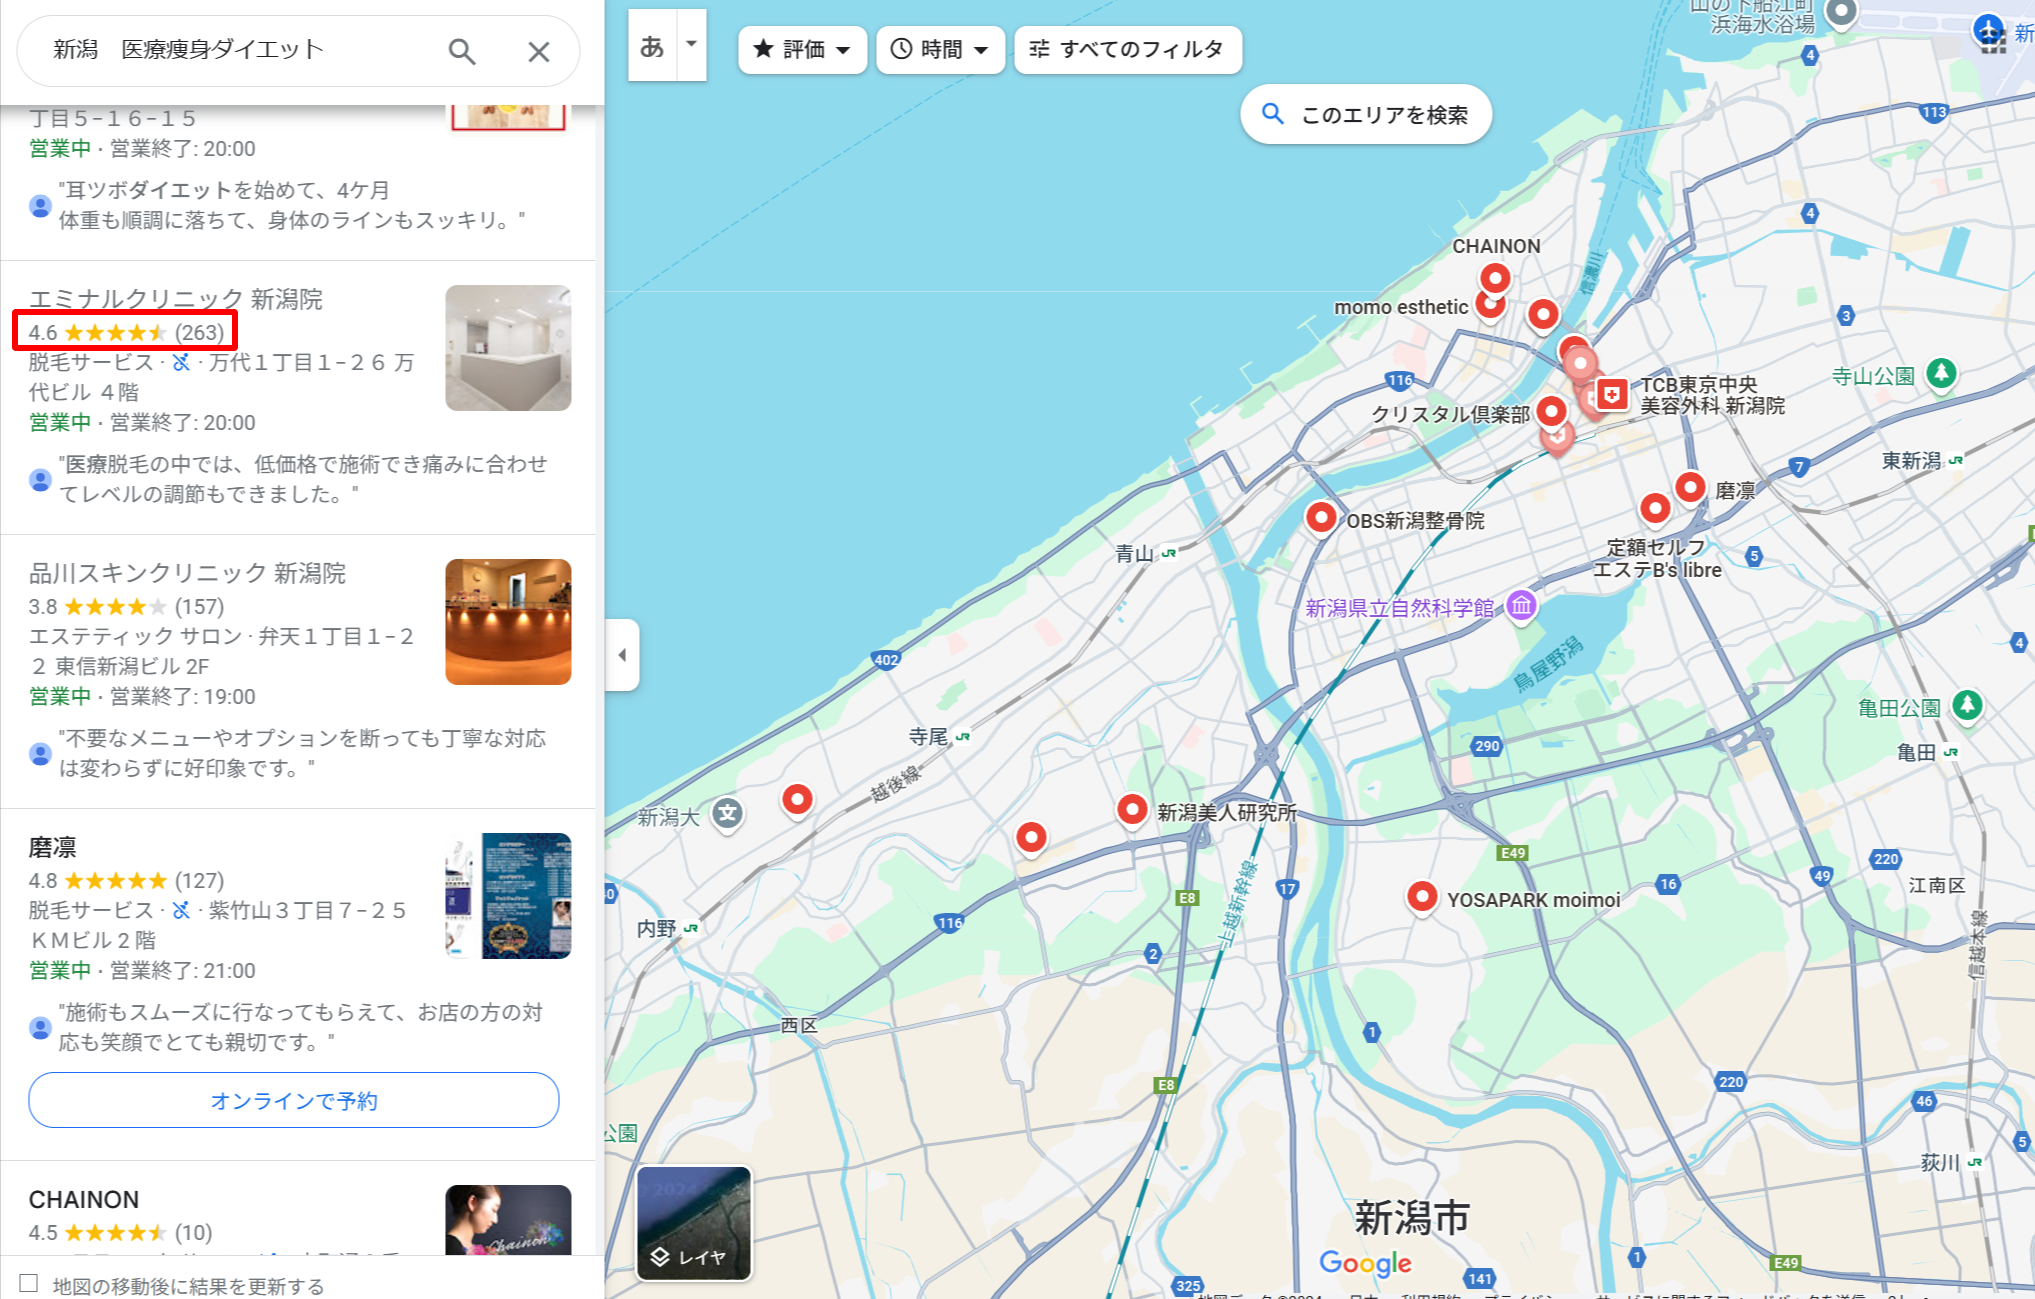Open CHAINON listing in results
Screen dimensions: 2035x1299
[84, 1199]
